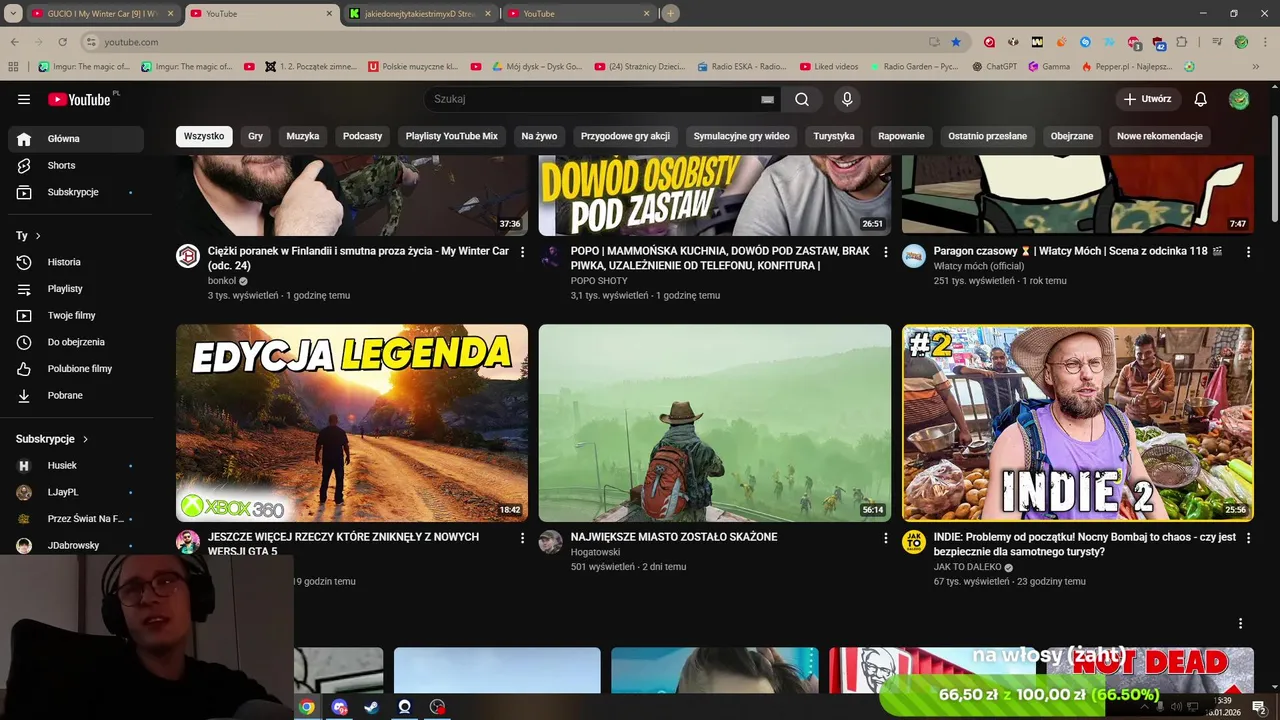Screen dimensions: 1280x720
Task: Open Playlisty in sidebar
Action: (76, 289)
